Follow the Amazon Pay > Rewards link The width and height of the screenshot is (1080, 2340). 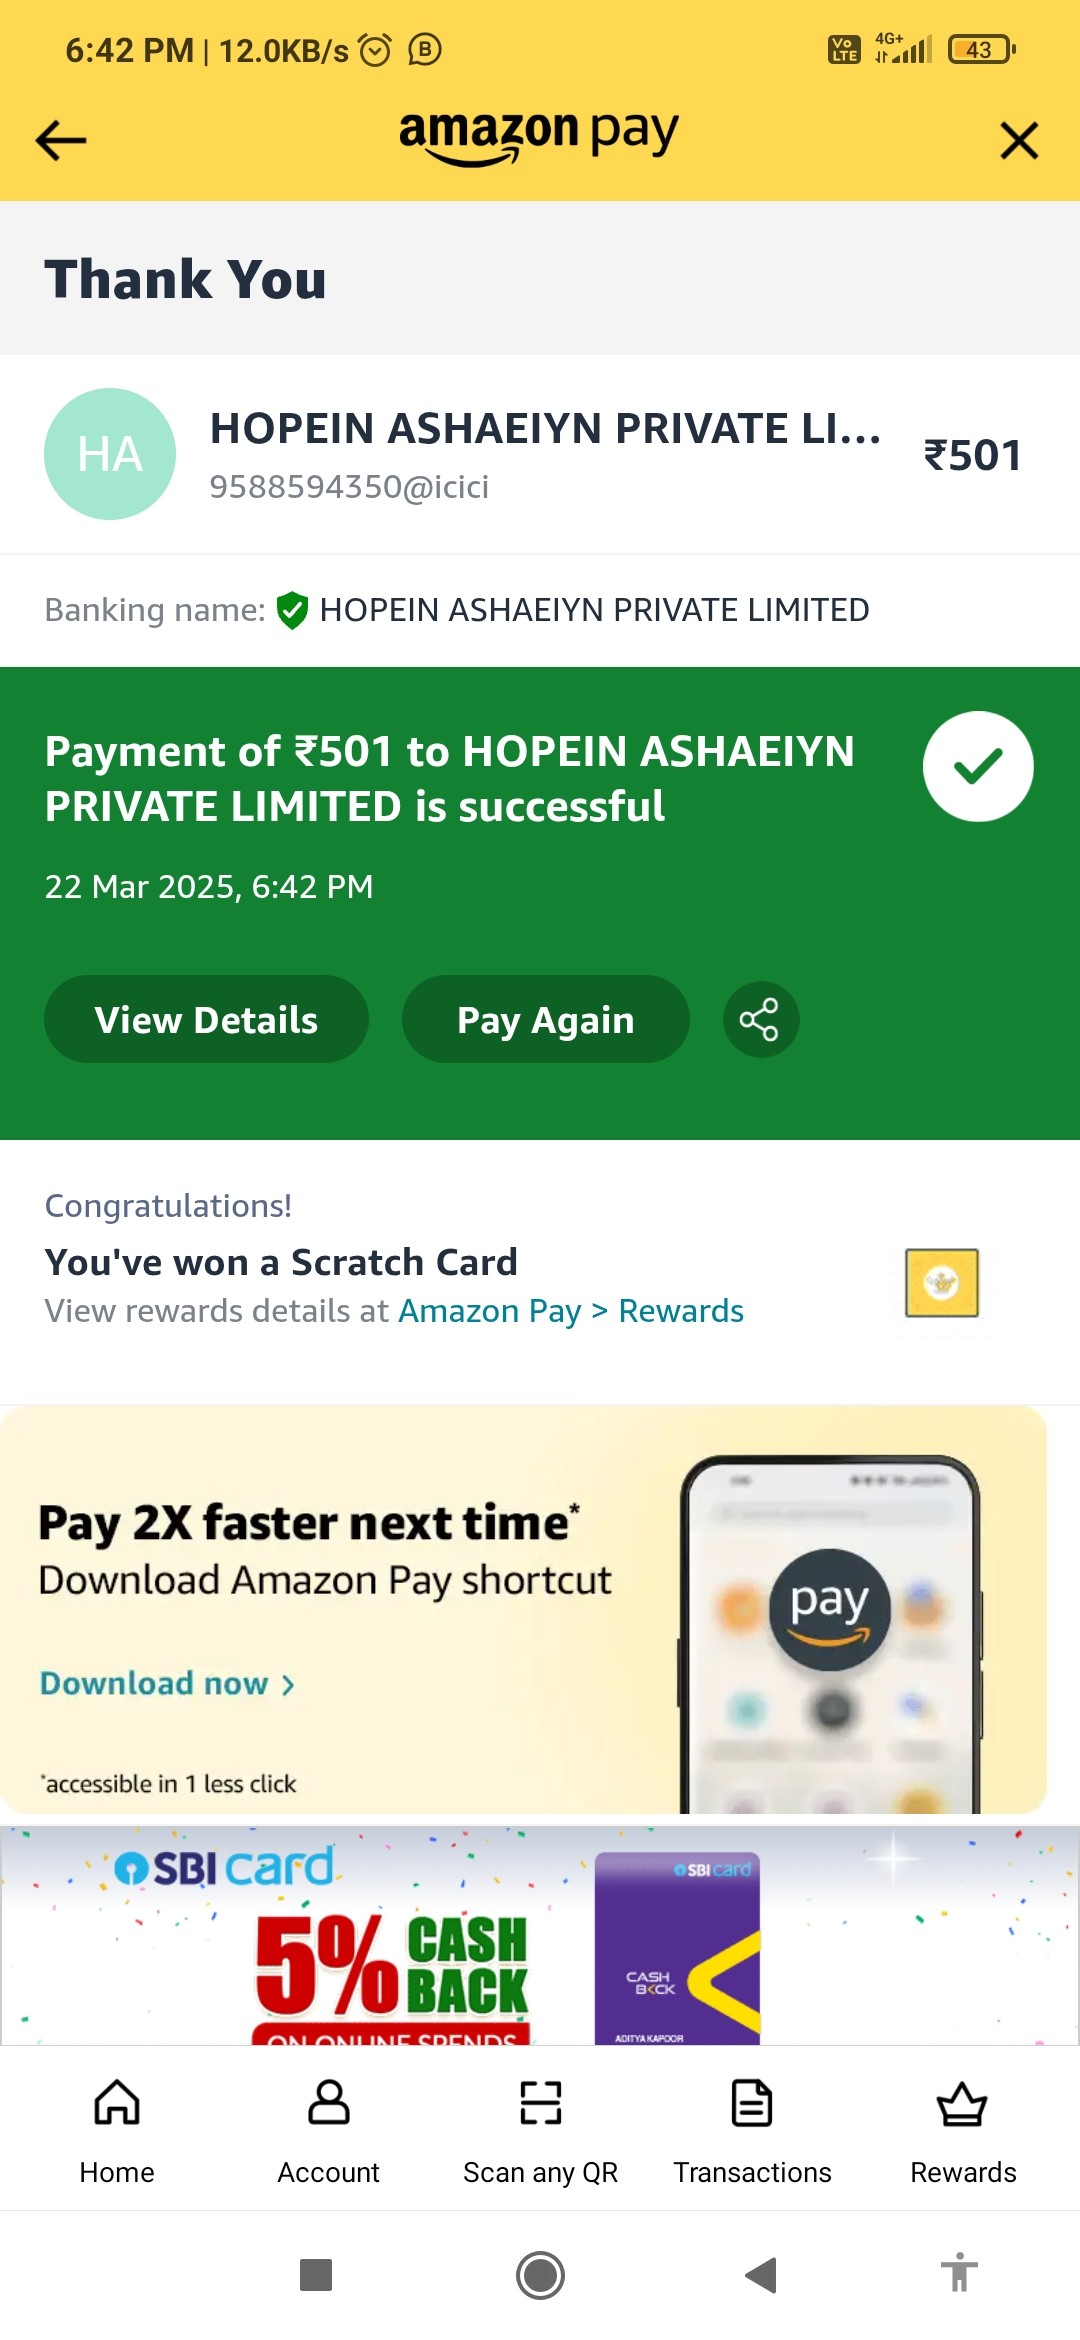coord(571,1311)
